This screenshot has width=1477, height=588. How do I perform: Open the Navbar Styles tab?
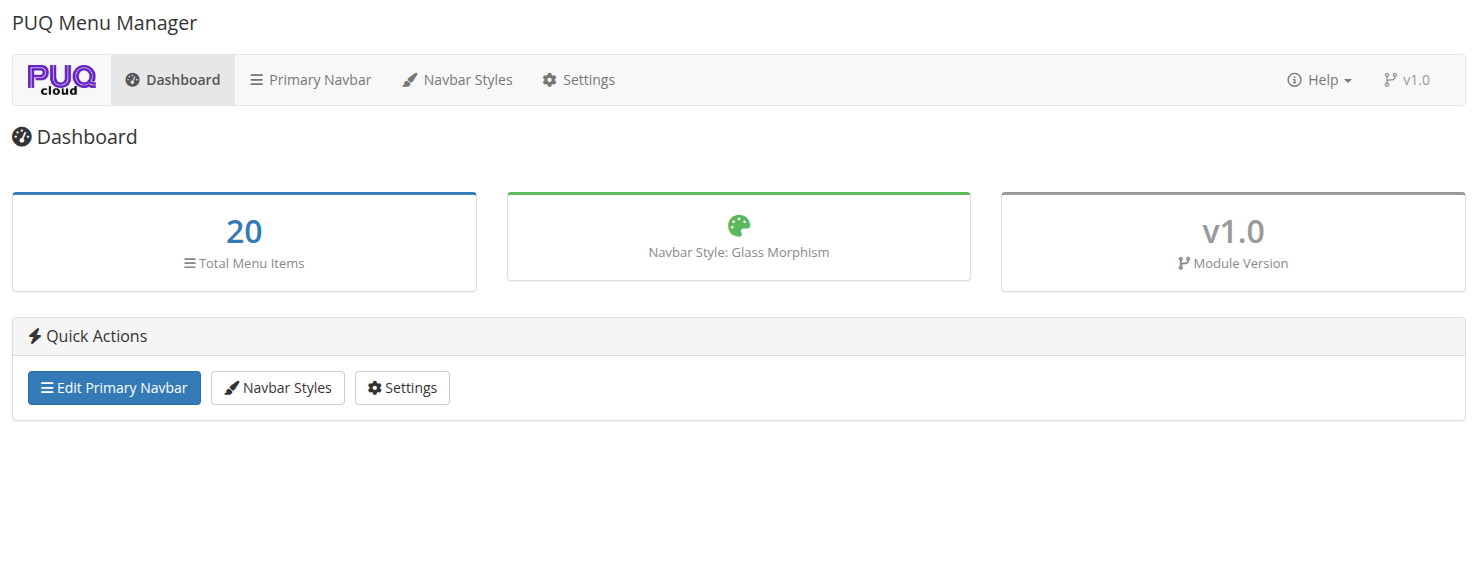tap(457, 79)
